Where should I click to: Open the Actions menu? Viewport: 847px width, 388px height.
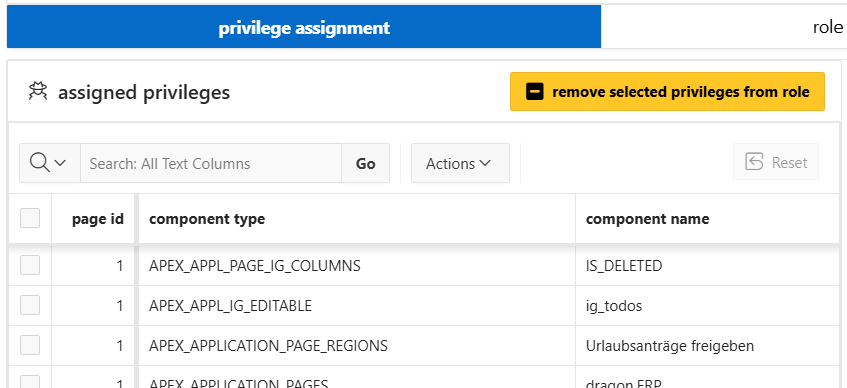click(x=460, y=163)
